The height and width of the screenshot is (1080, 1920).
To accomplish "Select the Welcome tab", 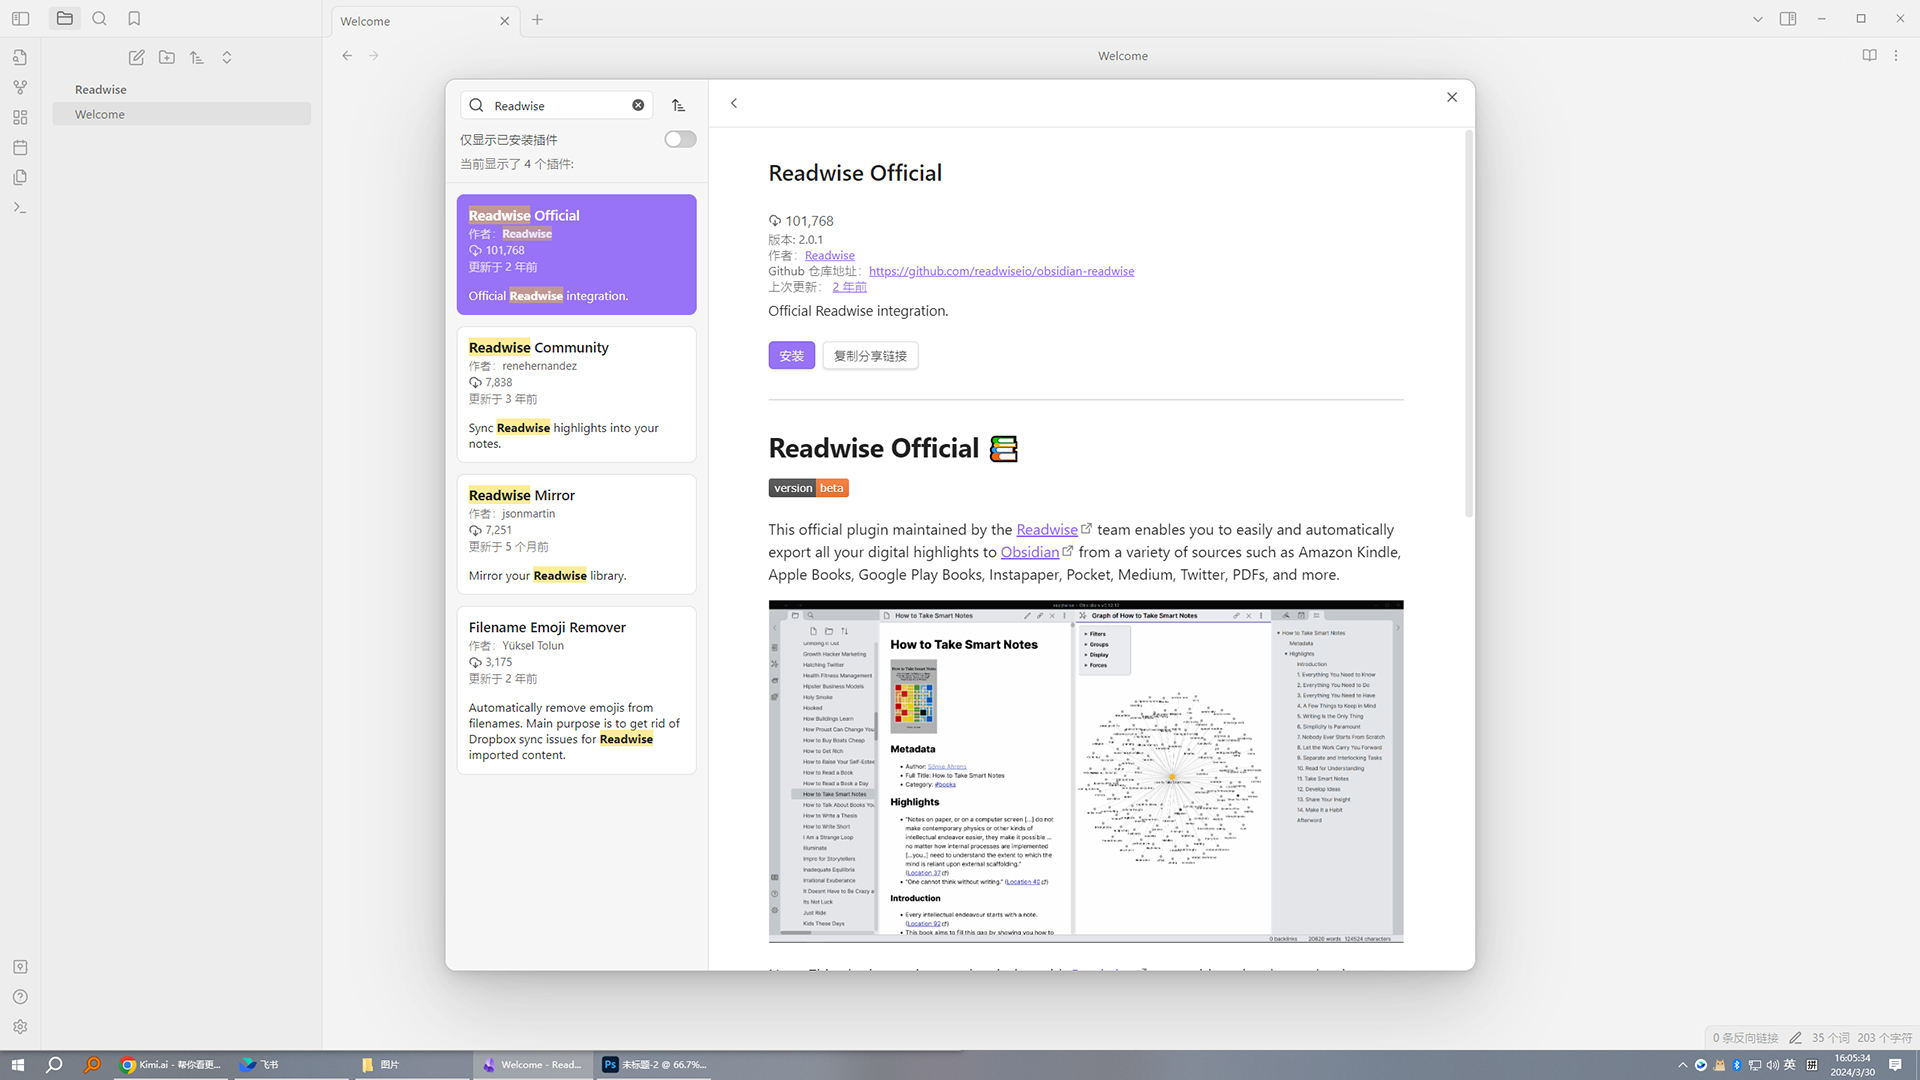I will (415, 21).
